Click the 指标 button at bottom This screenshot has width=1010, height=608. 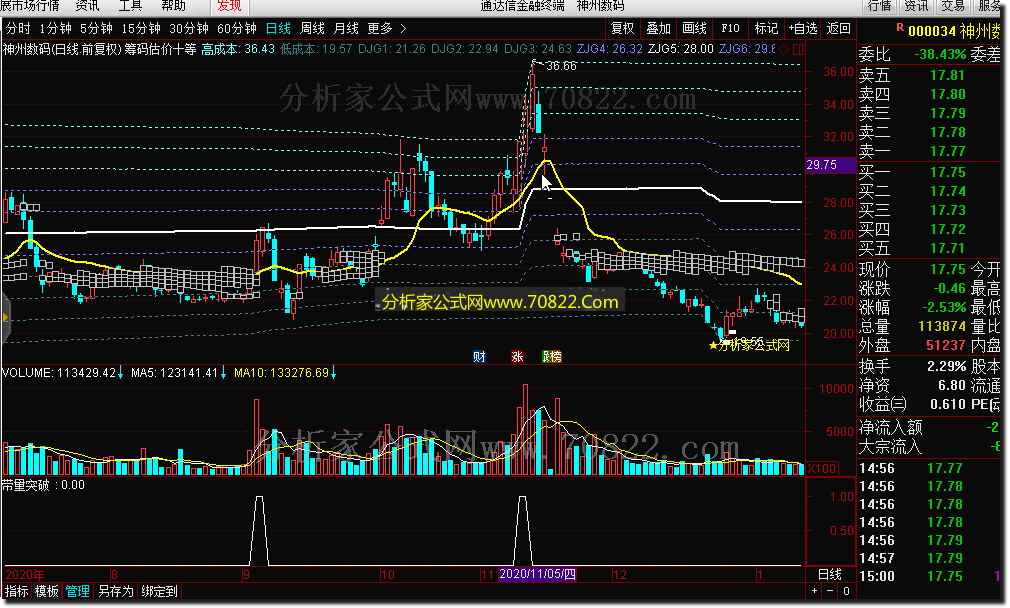17,591
